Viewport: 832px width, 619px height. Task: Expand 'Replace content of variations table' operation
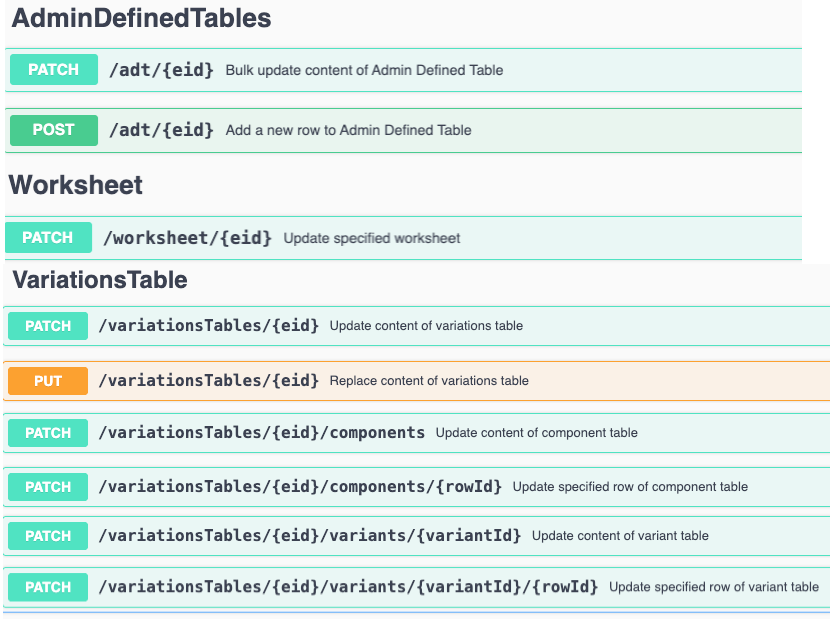(429, 381)
